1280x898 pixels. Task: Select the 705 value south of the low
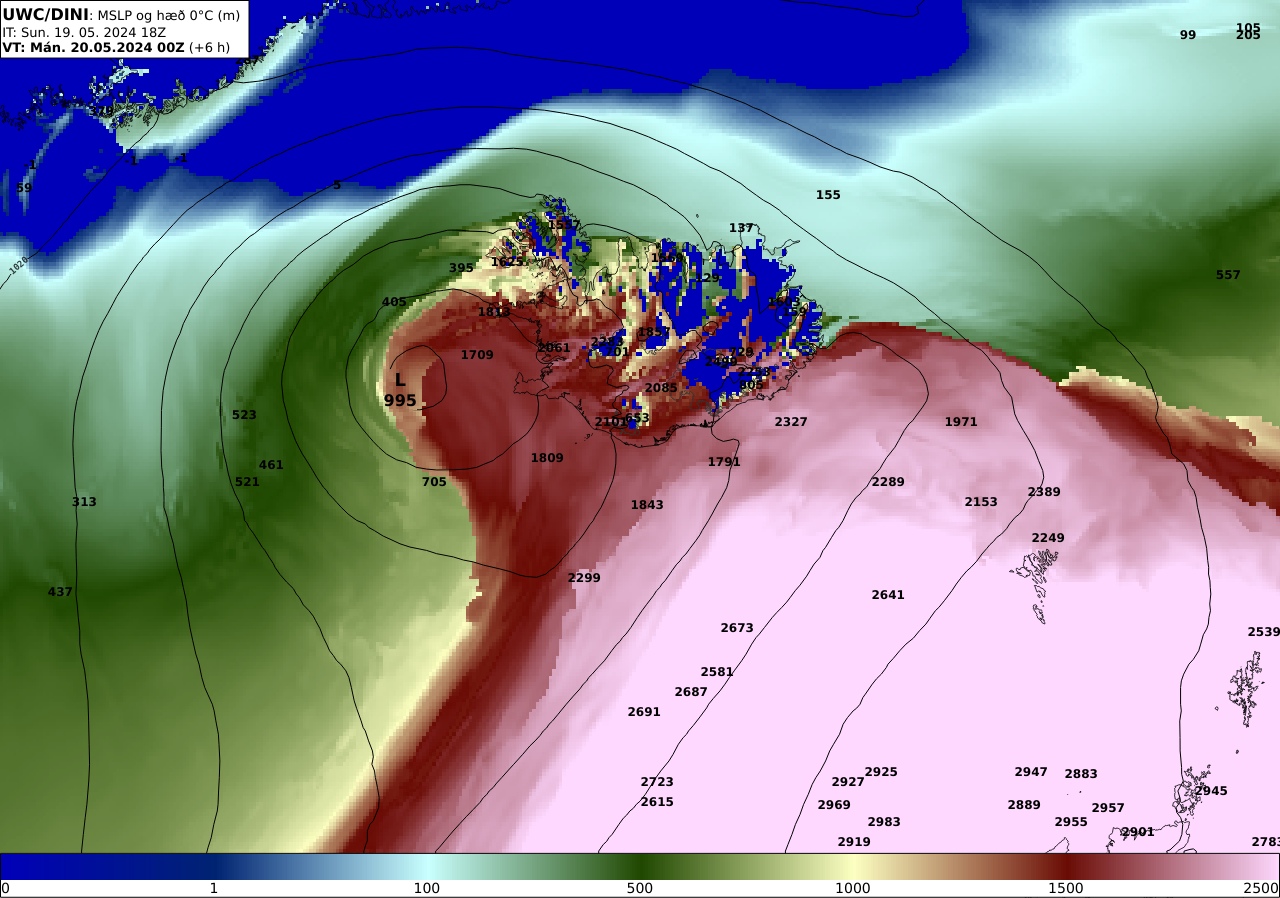[434, 482]
